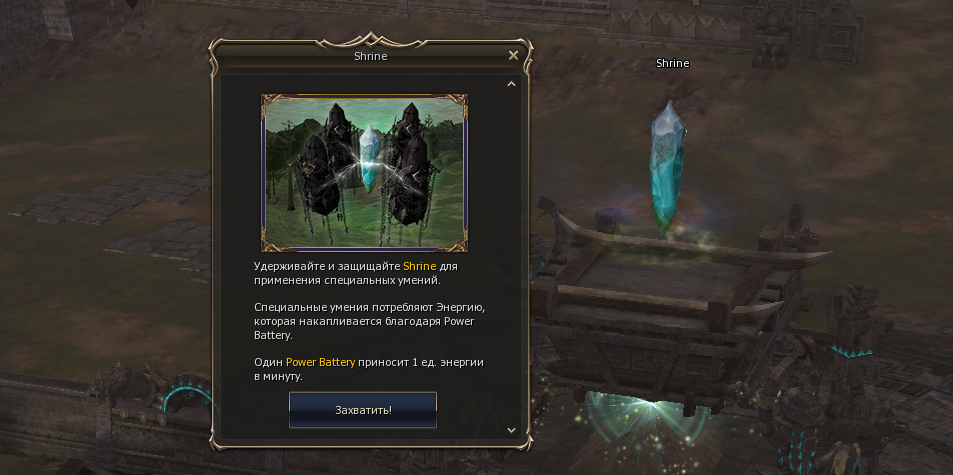Click the Shrine nameplate above the crystal

pyautogui.click(x=673, y=63)
